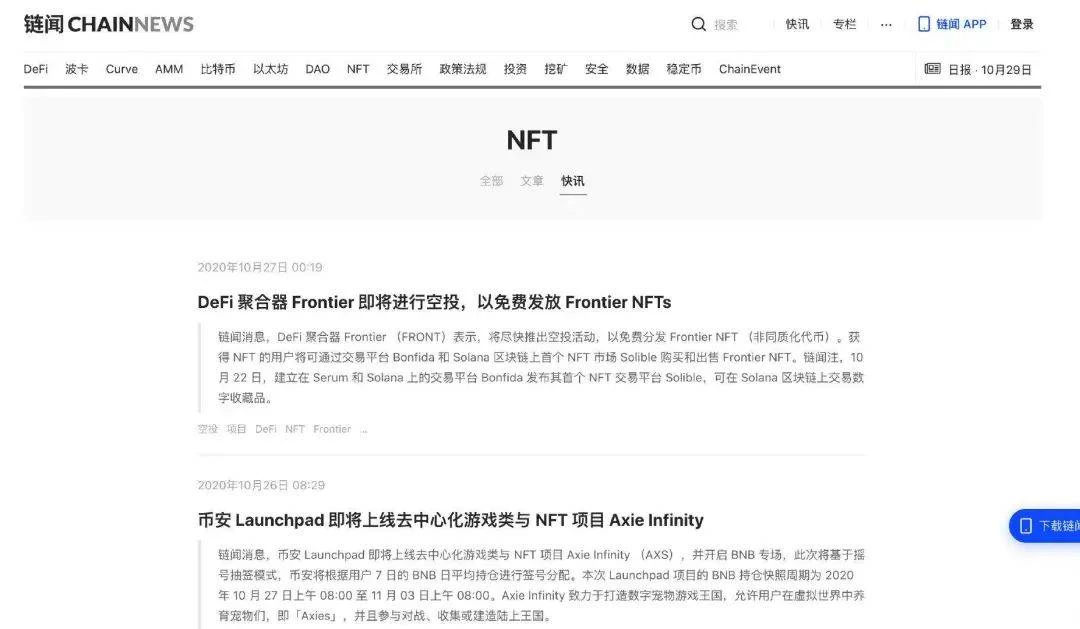Click the Axie Infinity article summary paragraph

pos(541,585)
